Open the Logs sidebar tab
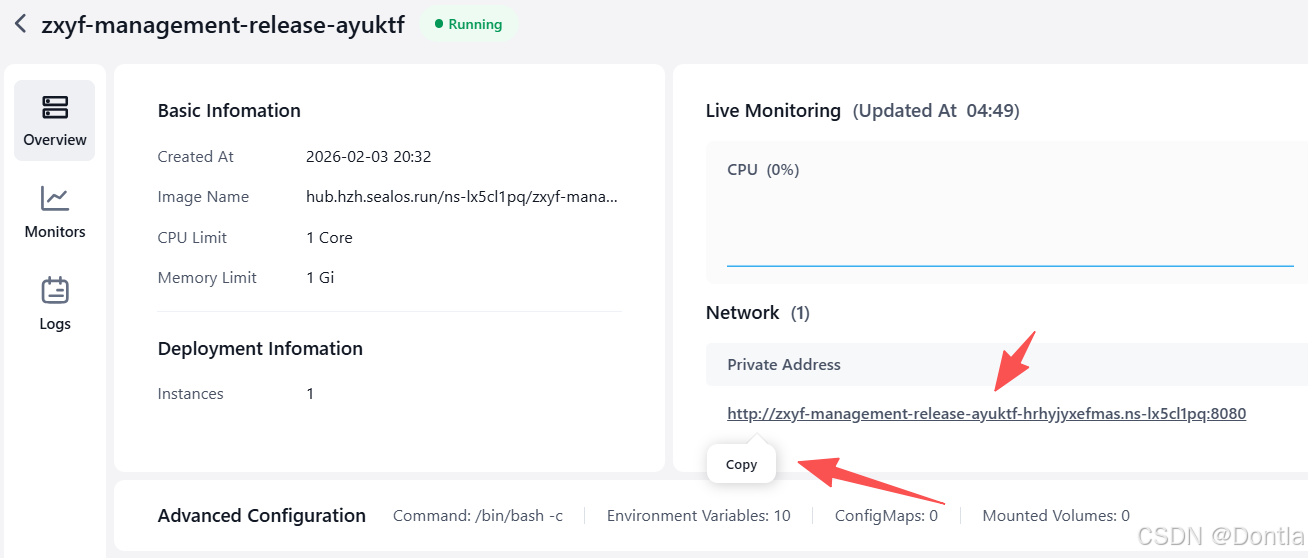Viewport: 1308px width, 558px height. pos(55,304)
